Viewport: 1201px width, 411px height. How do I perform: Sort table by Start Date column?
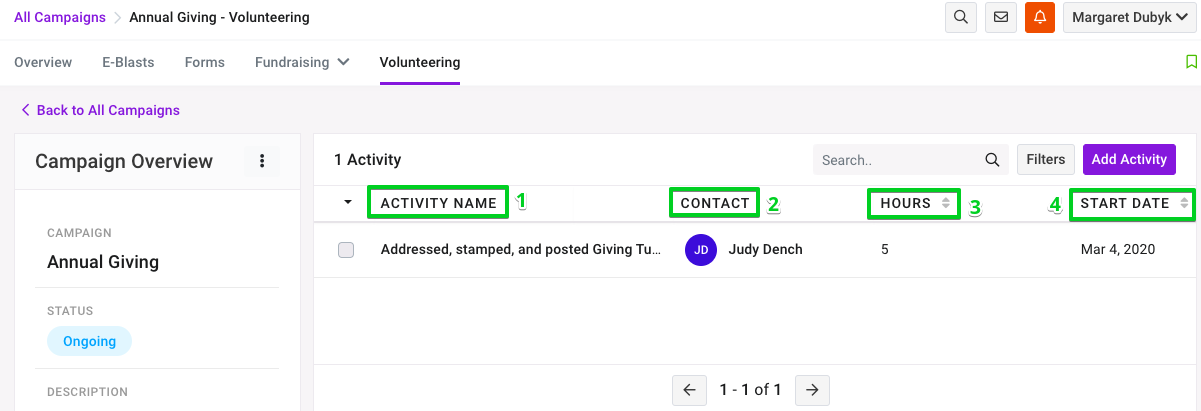(x=1132, y=203)
